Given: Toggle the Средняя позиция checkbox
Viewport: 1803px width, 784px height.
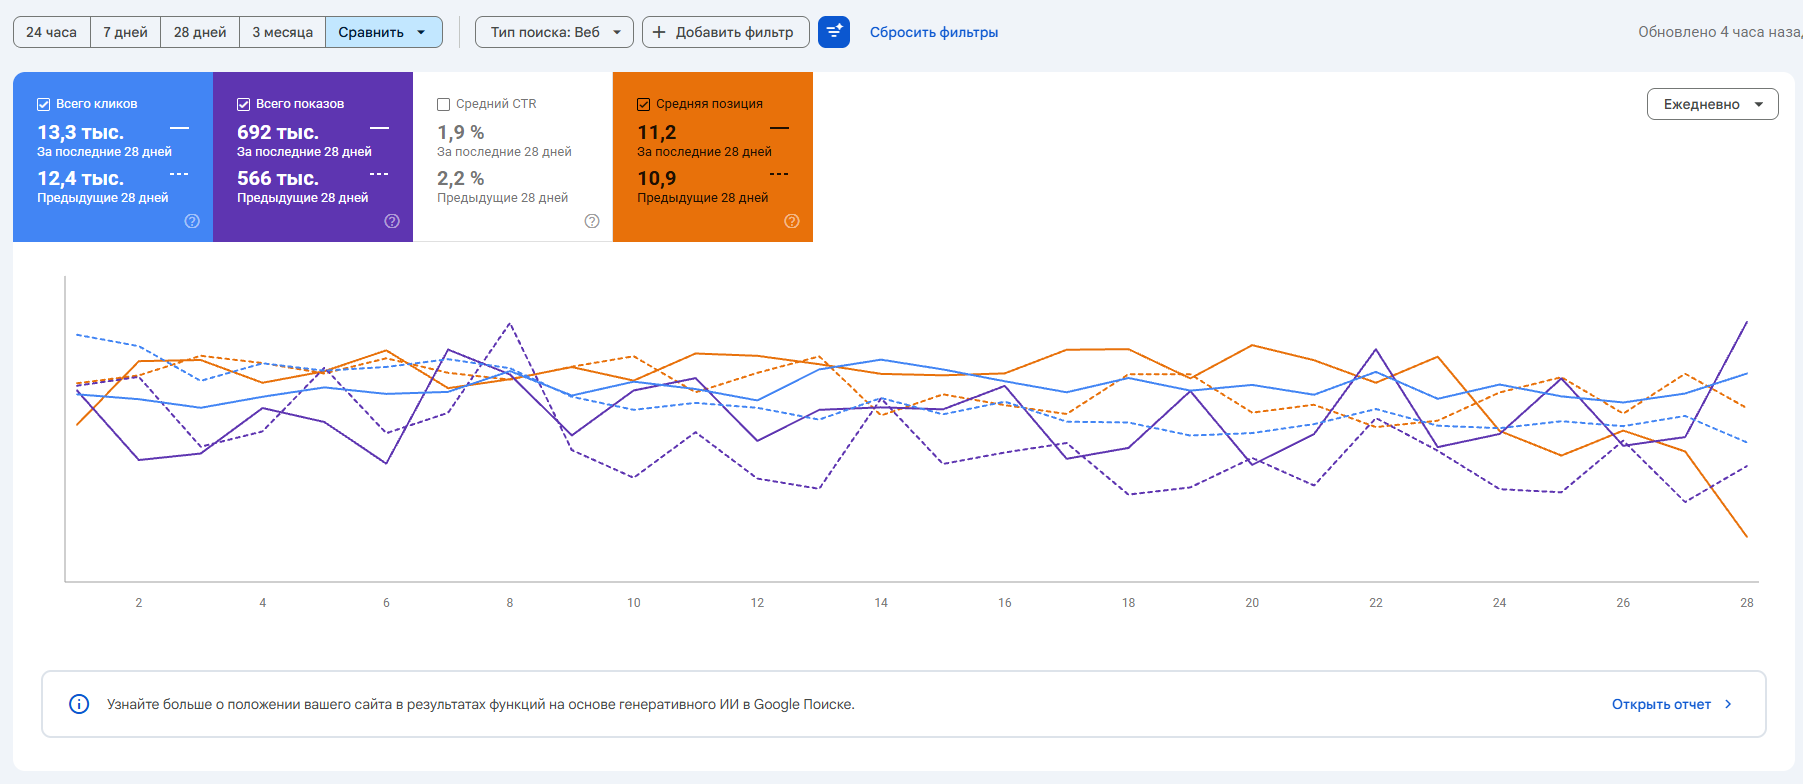Looking at the screenshot, I should (x=644, y=104).
